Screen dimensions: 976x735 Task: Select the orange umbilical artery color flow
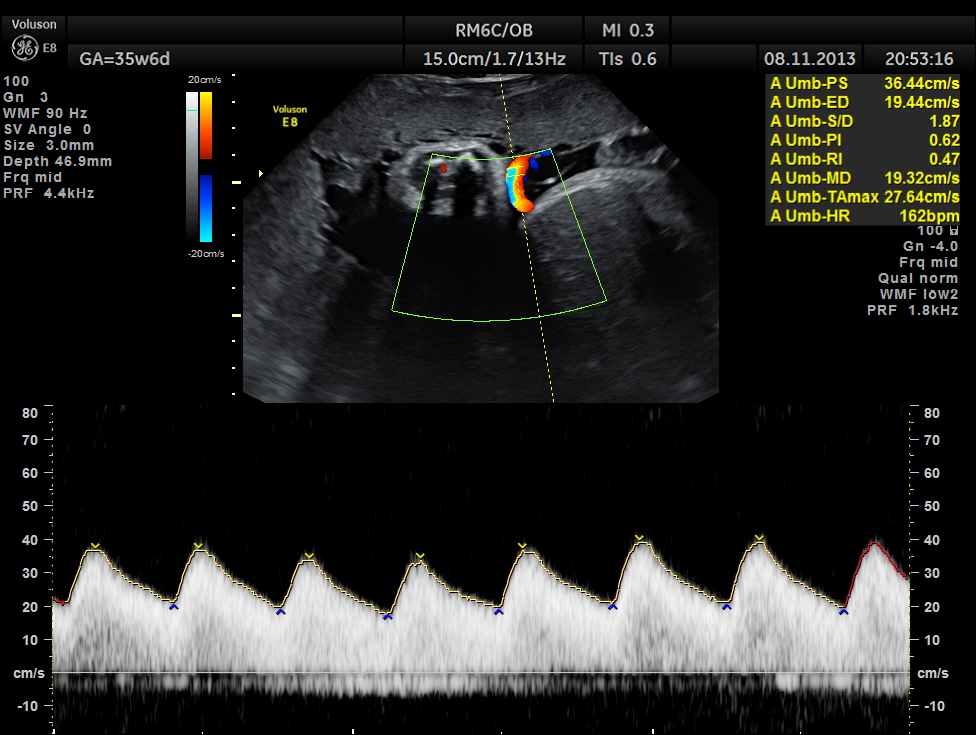[x=521, y=182]
